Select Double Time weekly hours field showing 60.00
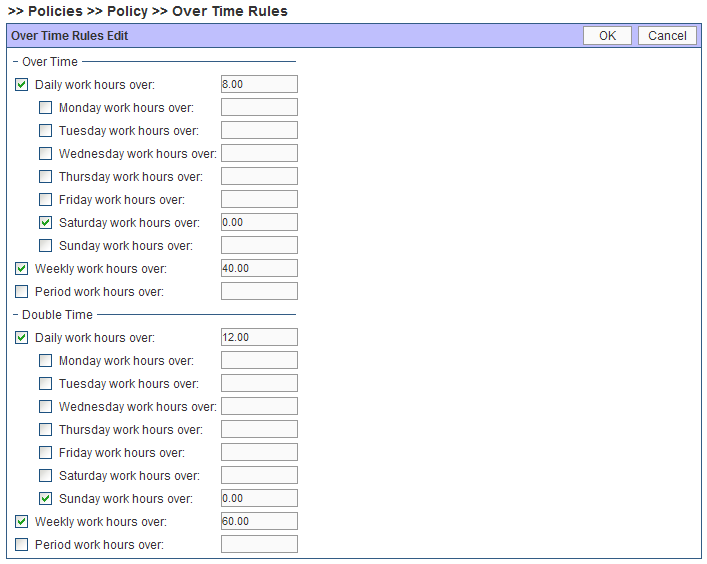Image resolution: width=707 pixels, height=564 pixels. [x=259, y=522]
